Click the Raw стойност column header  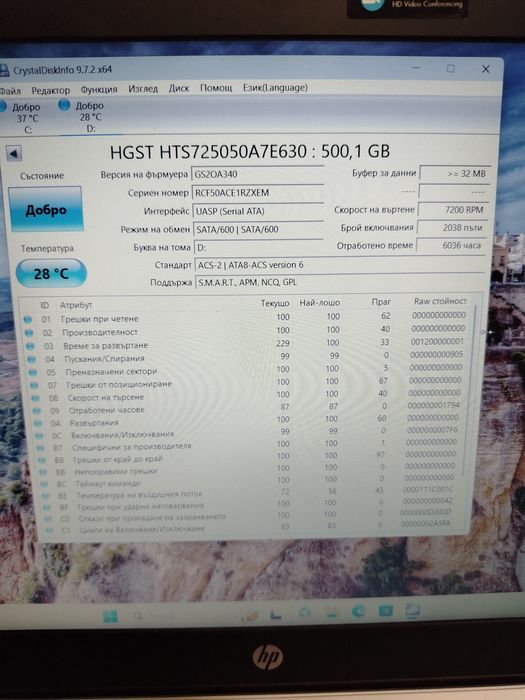pos(440,301)
